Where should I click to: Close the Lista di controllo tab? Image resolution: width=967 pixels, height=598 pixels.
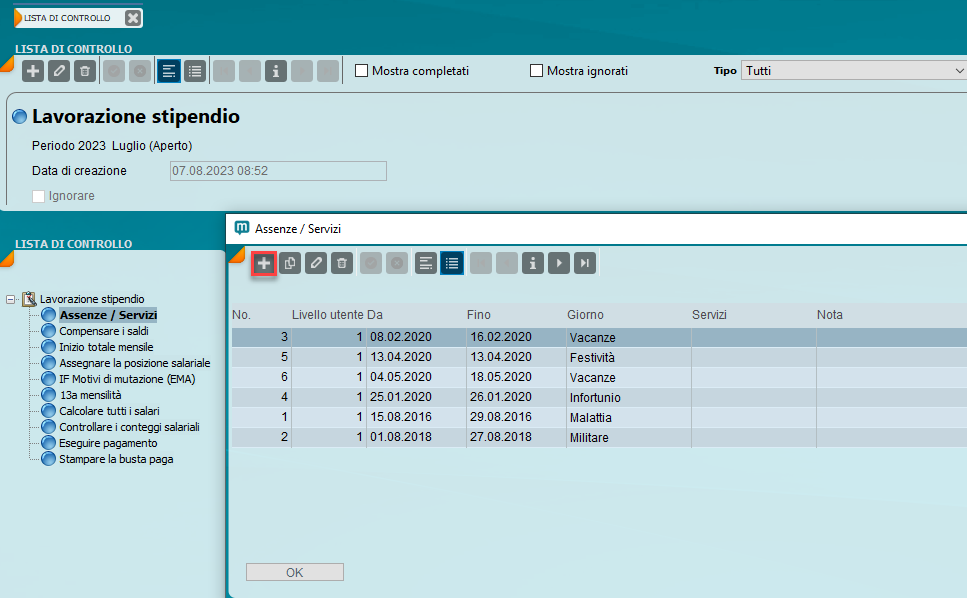pyautogui.click(x=133, y=18)
